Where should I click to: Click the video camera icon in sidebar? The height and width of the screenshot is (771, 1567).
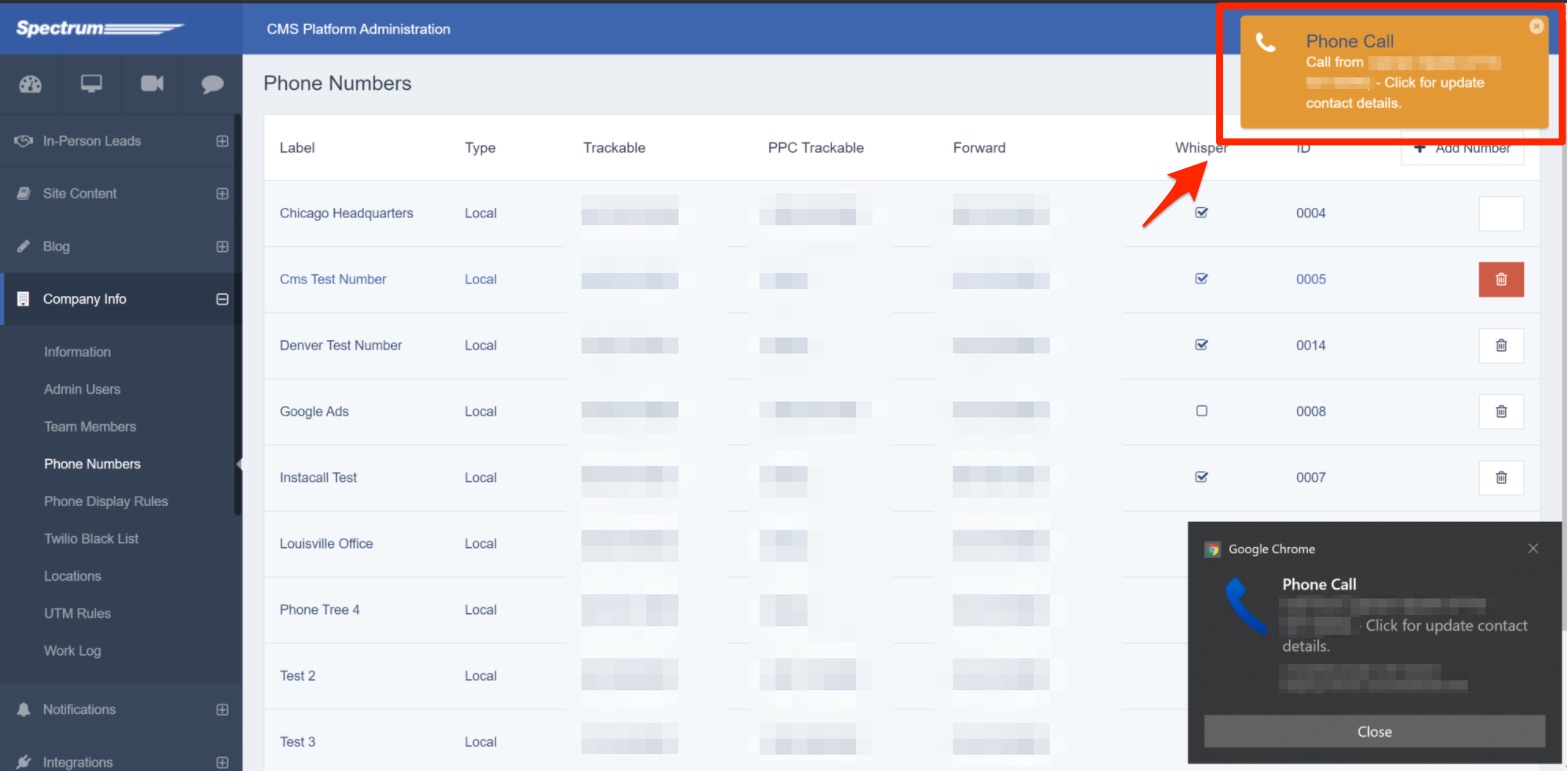pyautogui.click(x=152, y=84)
